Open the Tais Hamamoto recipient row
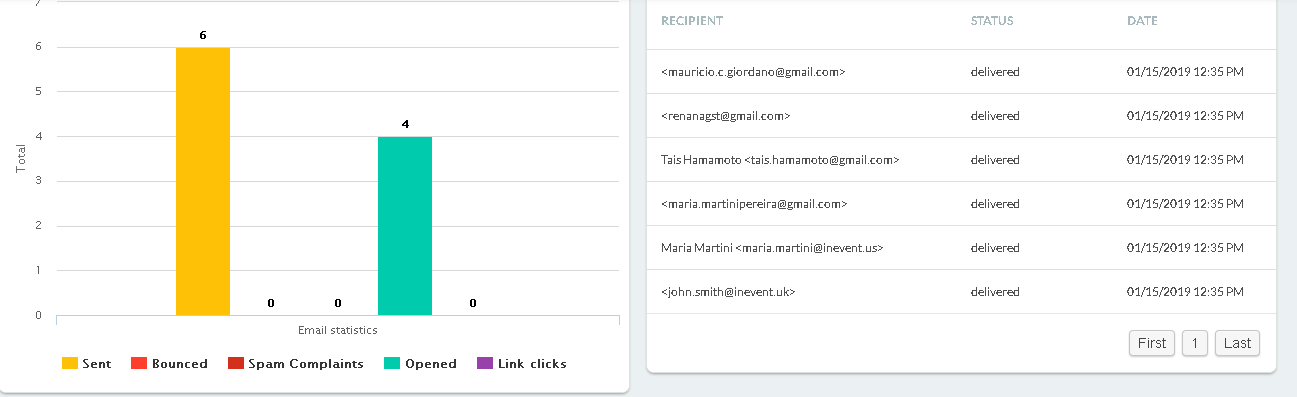Screen dimensions: 1297x397 click(961, 160)
